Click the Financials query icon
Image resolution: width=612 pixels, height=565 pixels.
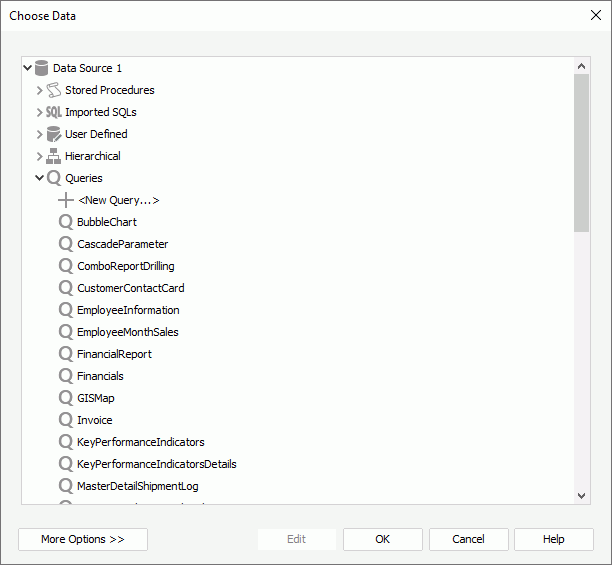tap(66, 376)
